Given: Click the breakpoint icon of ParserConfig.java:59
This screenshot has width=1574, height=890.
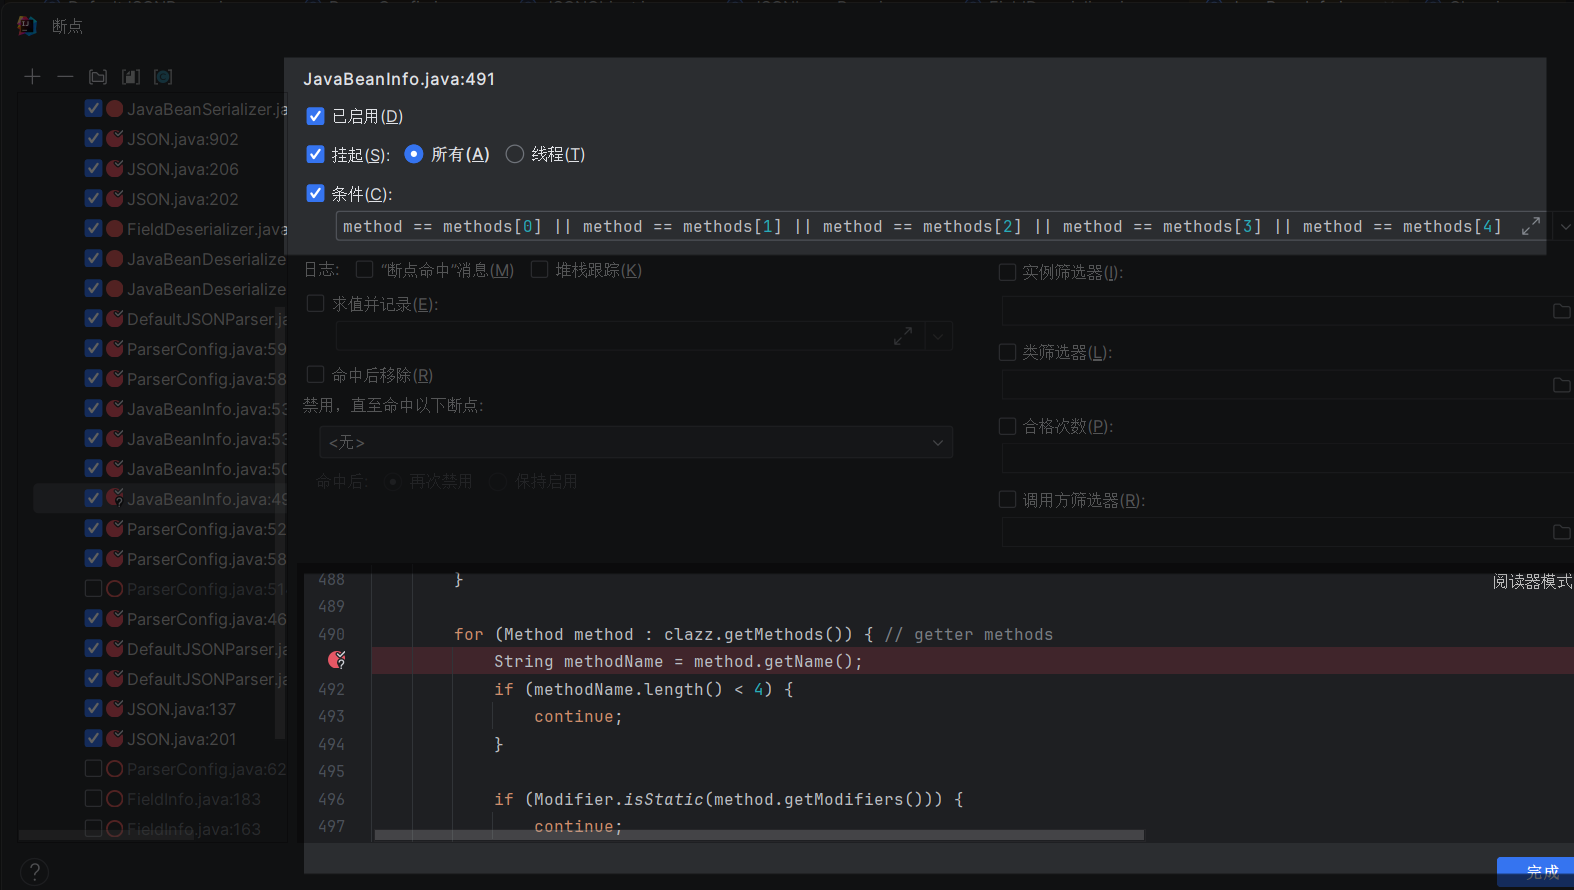Looking at the screenshot, I should (x=115, y=349).
